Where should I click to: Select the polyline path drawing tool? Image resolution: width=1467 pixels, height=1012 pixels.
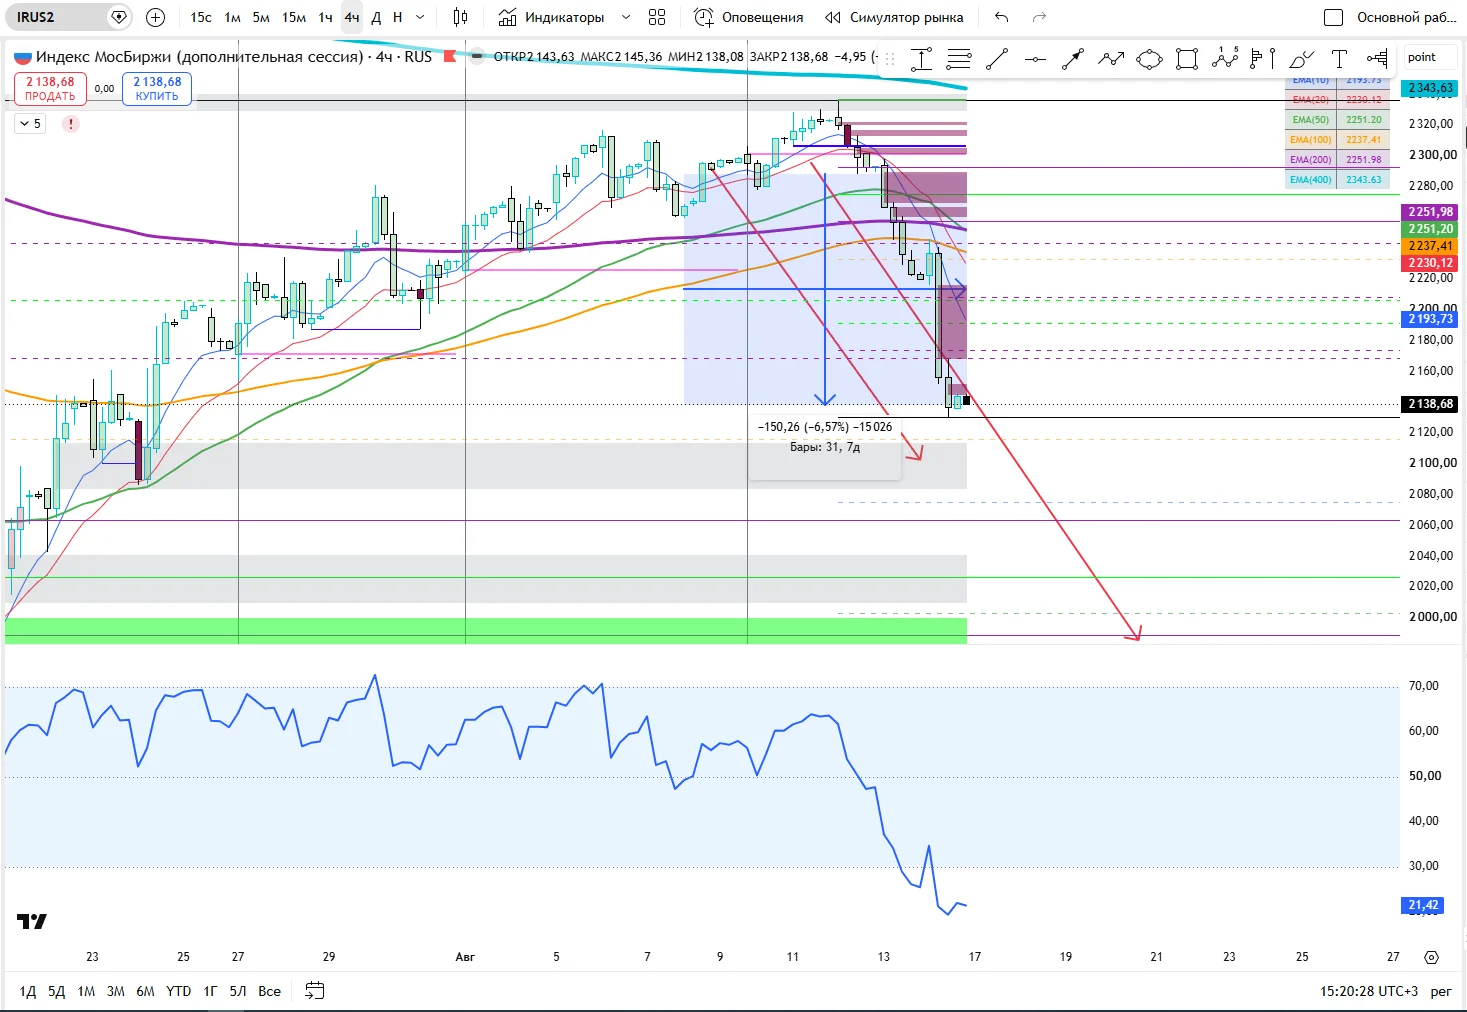pos(1111,59)
